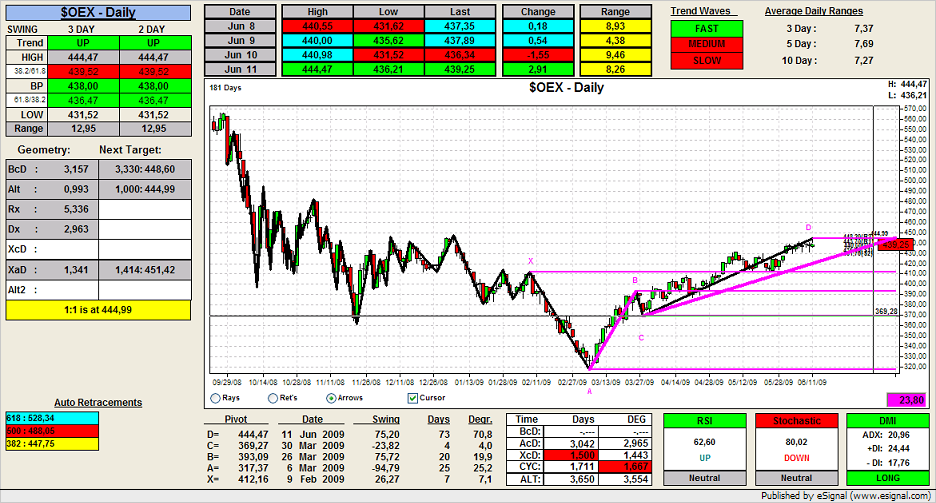Viewport: 936px width, 503px height.
Task: Select the Rays radio button
Action: click(x=217, y=398)
